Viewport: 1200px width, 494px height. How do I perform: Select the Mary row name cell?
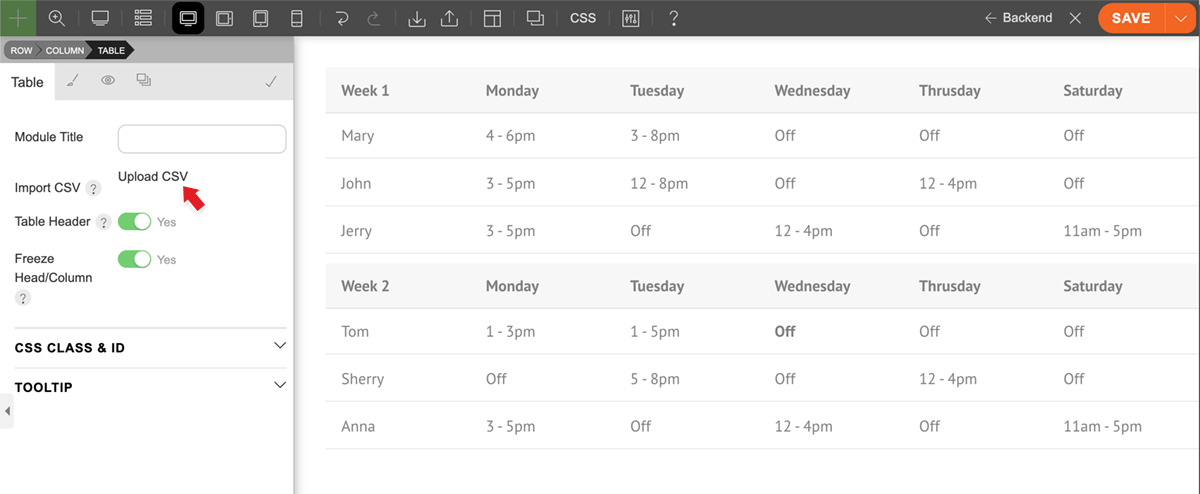click(x=358, y=135)
